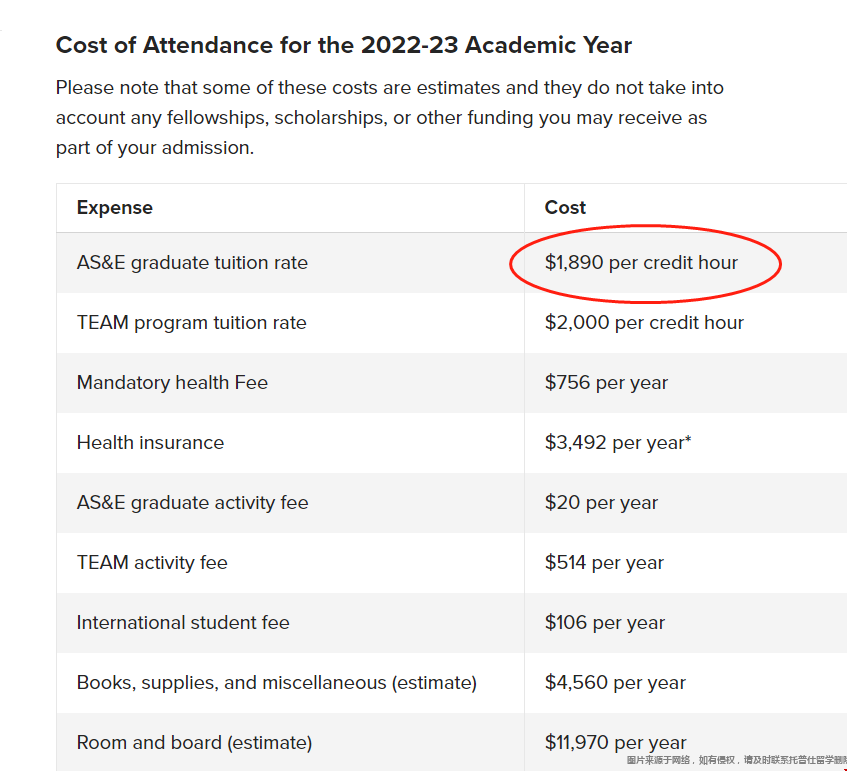Select the $106 per year cell
This screenshot has height=771, width=847.
[x=604, y=622]
